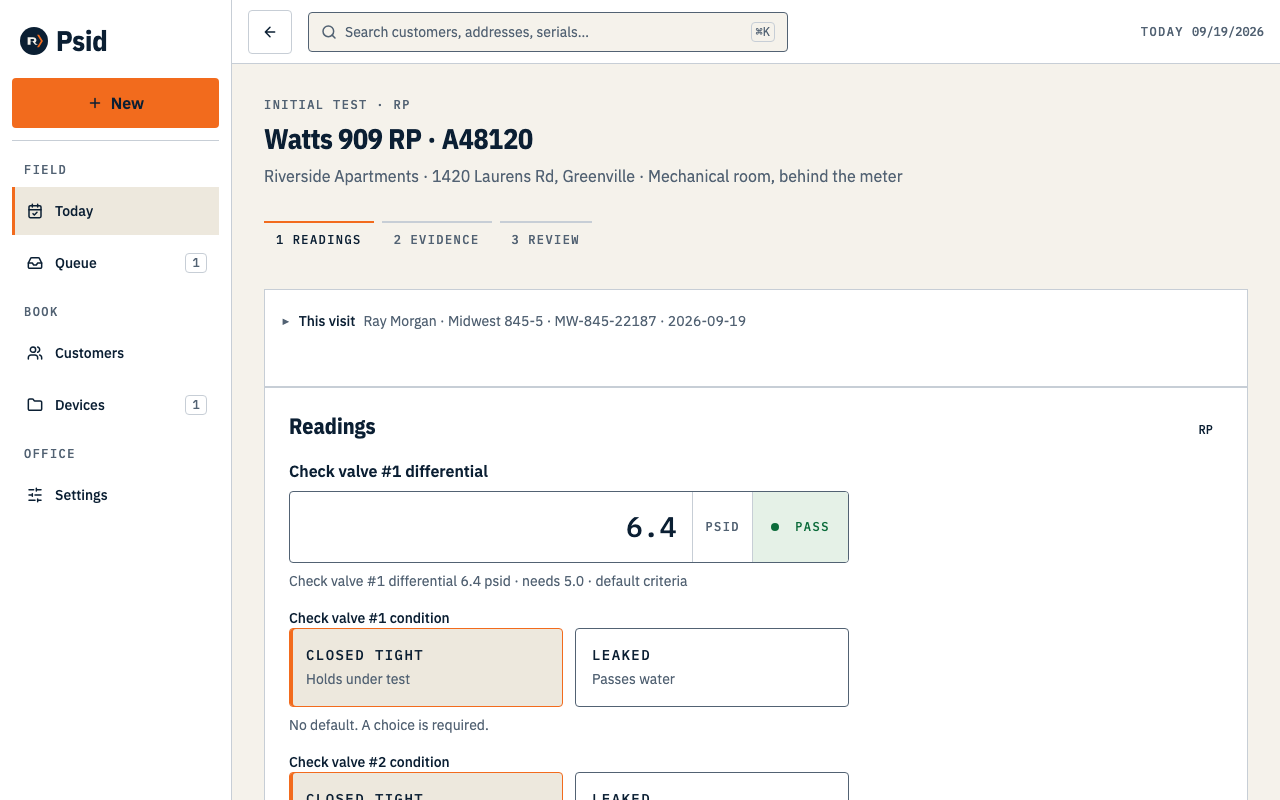
Task: Click the Queue count badge
Action: tap(196, 263)
